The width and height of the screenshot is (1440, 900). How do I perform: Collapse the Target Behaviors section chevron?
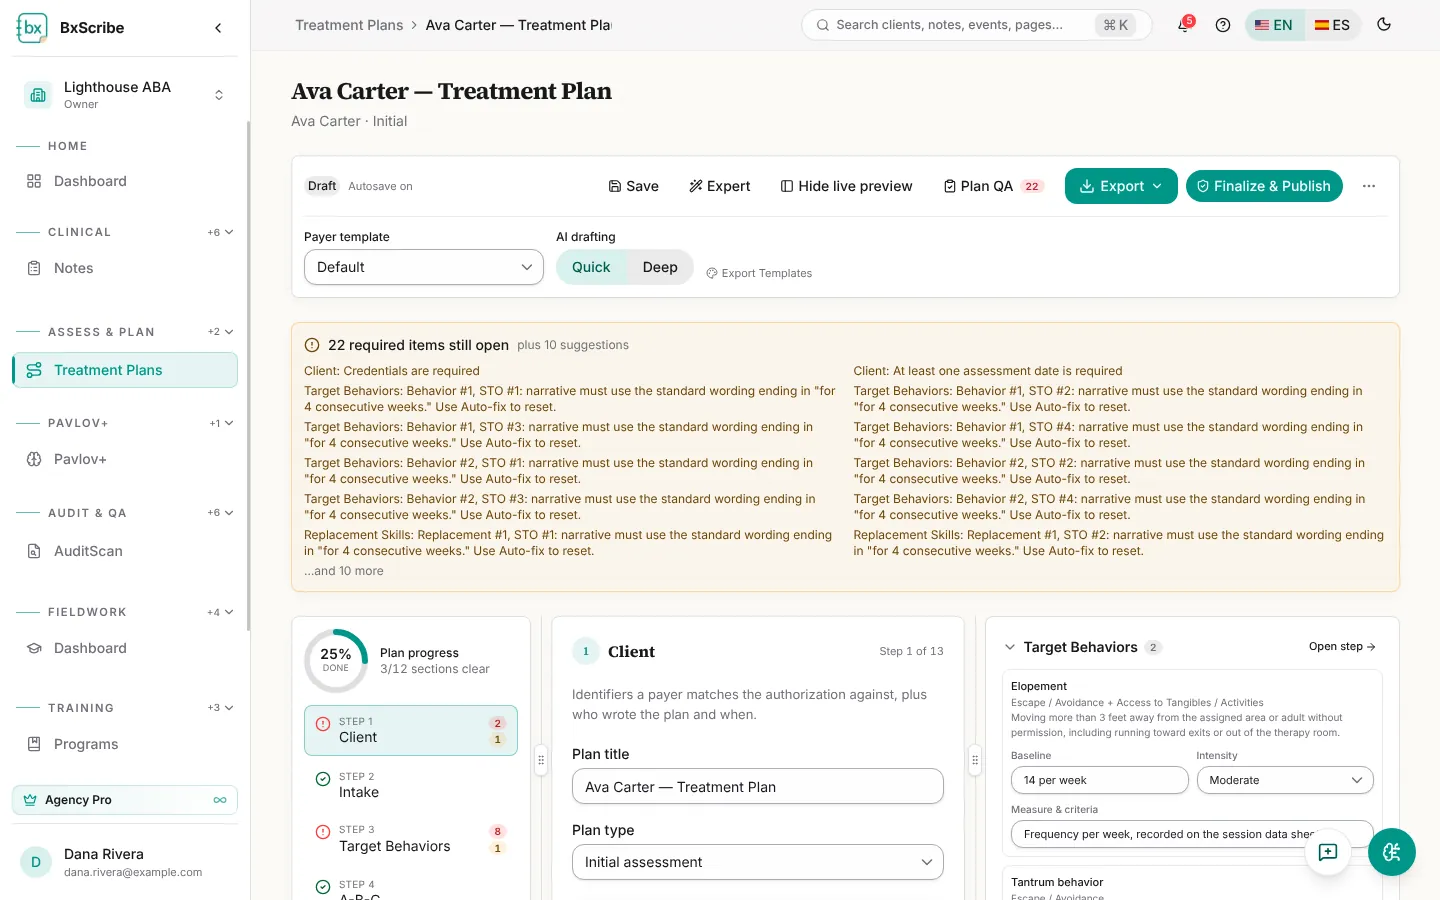[1010, 647]
